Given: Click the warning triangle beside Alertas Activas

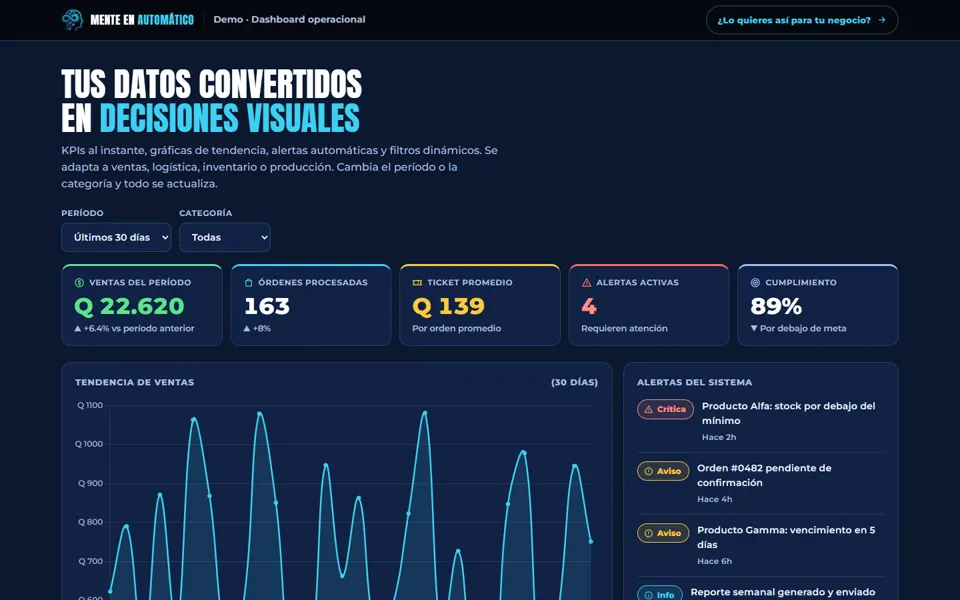Looking at the screenshot, I should point(586,282).
